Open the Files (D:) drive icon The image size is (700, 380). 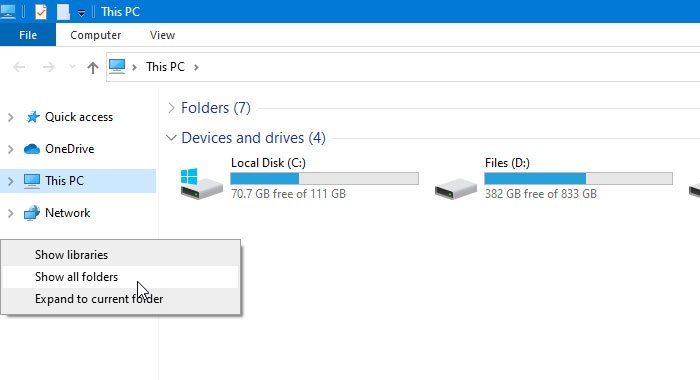point(456,188)
